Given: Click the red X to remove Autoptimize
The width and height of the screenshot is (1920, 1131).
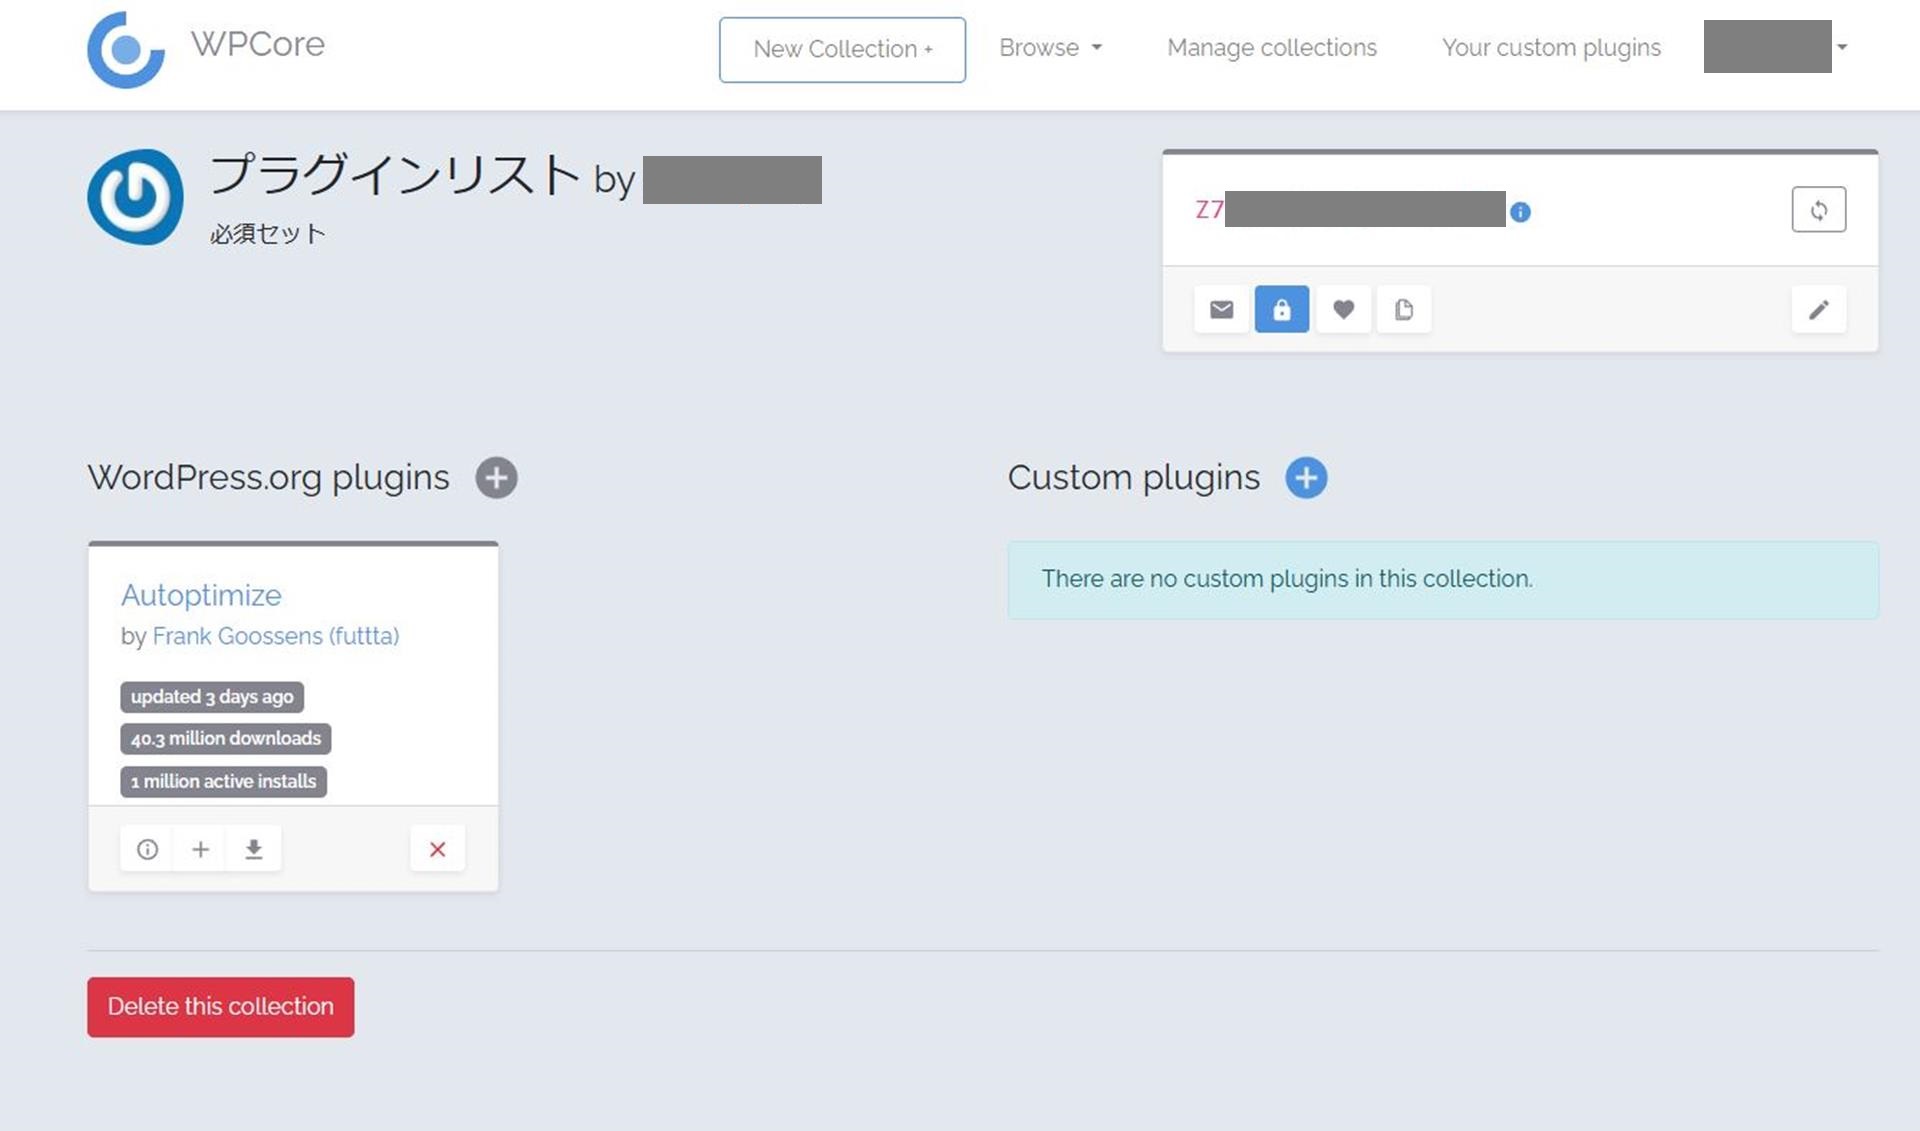Looking at the screenshot, I should pyautogui.click(x=436, y=848).
